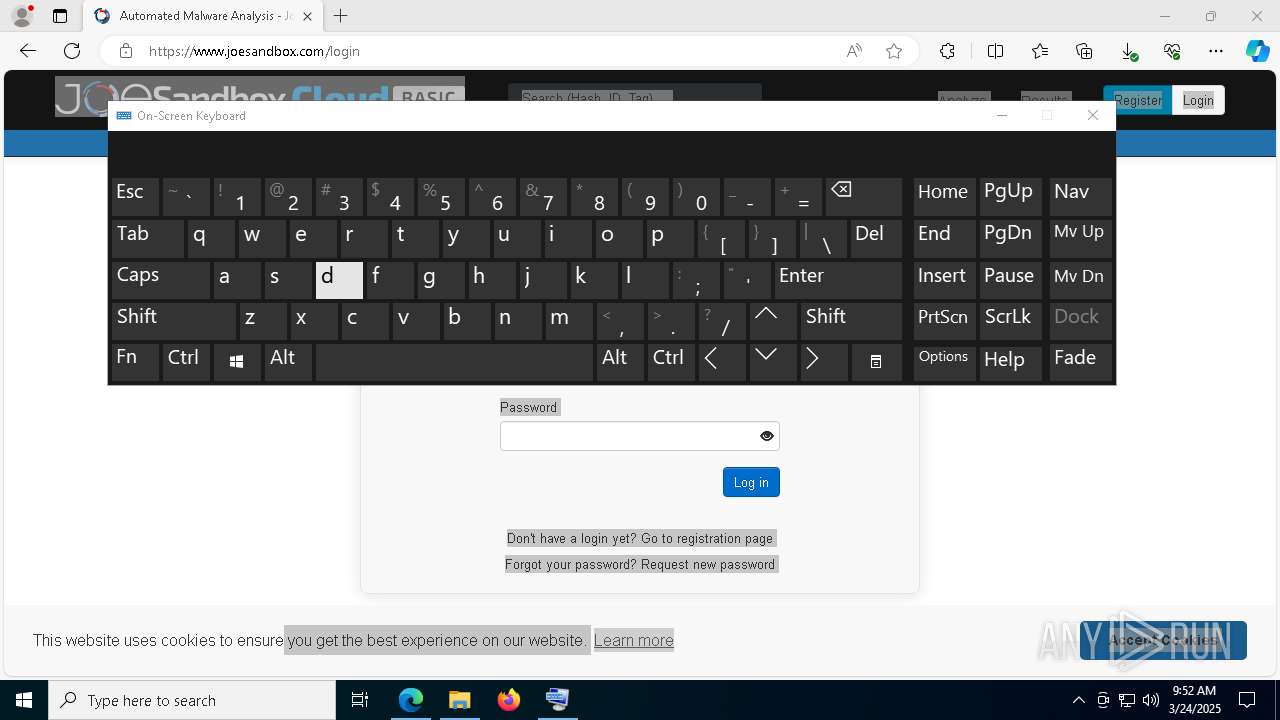Screen dimensions: 1280x720
Task: Toggle Split screen in Edge toolbar
Action: click(995, 51)
